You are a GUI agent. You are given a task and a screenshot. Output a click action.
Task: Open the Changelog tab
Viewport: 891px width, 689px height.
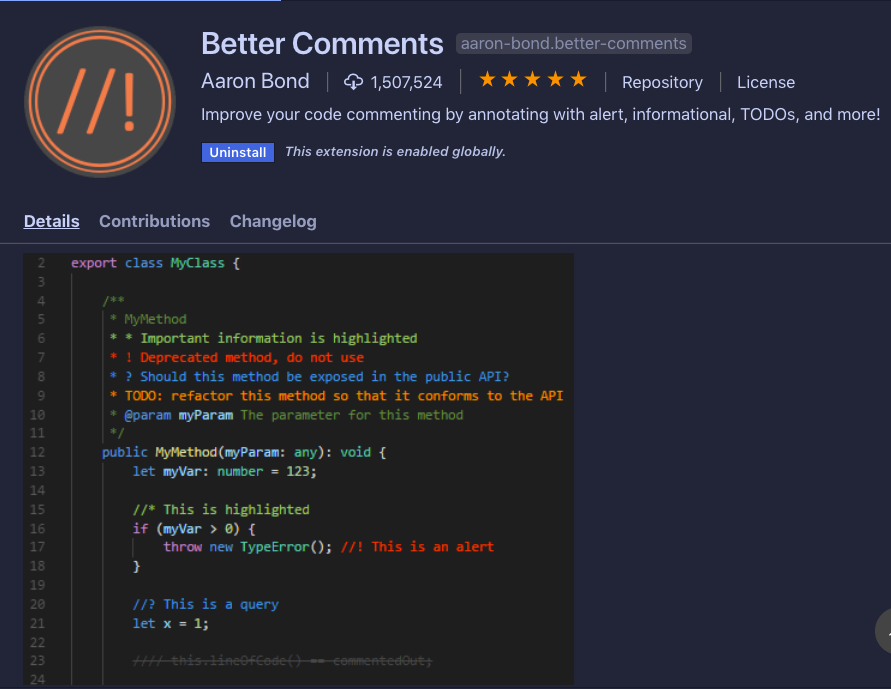pos(273,221)
